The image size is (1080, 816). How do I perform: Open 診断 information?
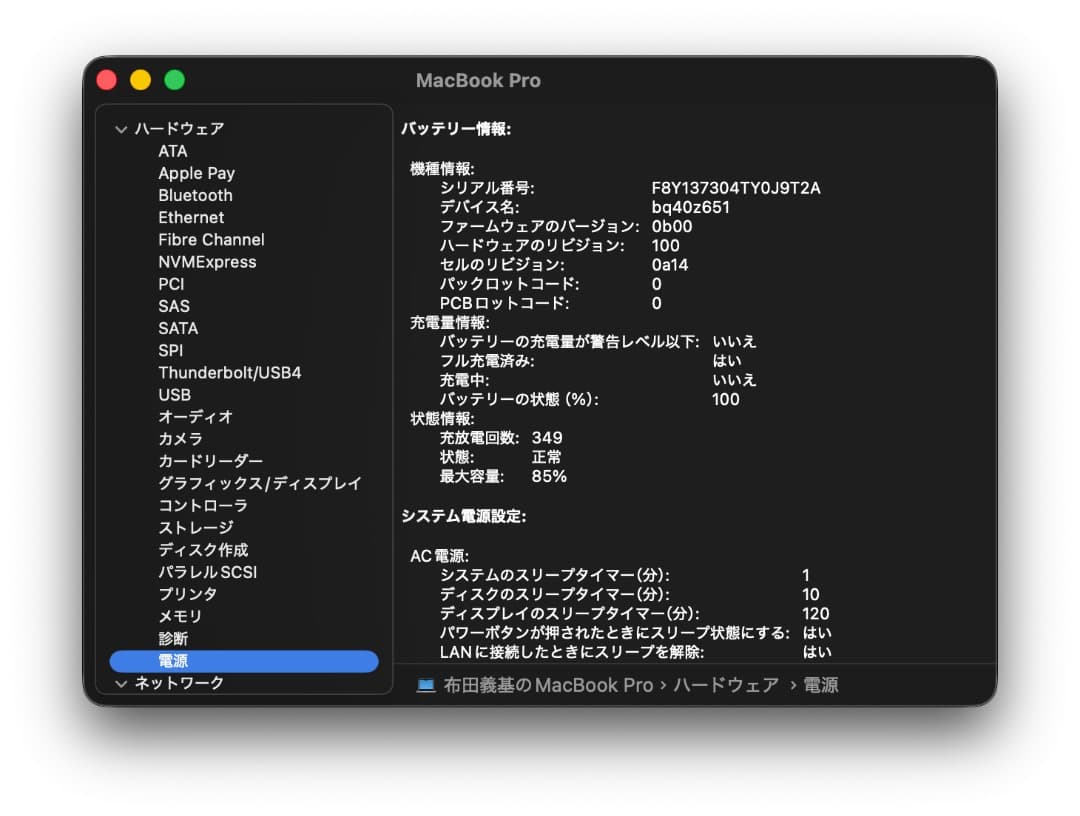175,639
